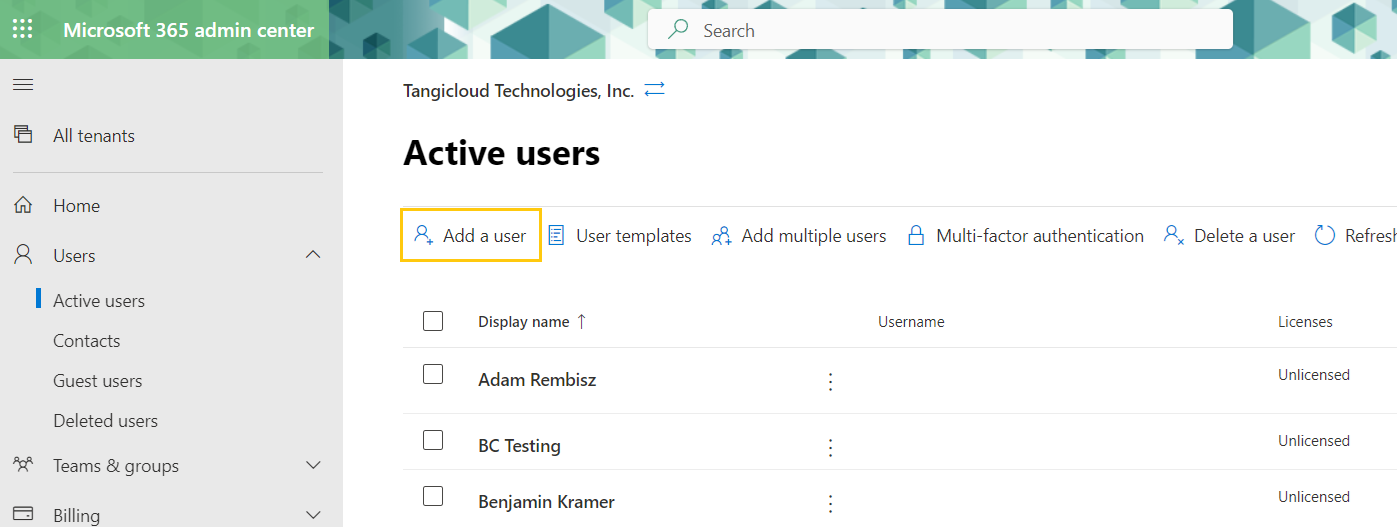This screenshot has width=1397, height=527.
Task: Click the Billing card icon
Action: (x=23, y=514)
